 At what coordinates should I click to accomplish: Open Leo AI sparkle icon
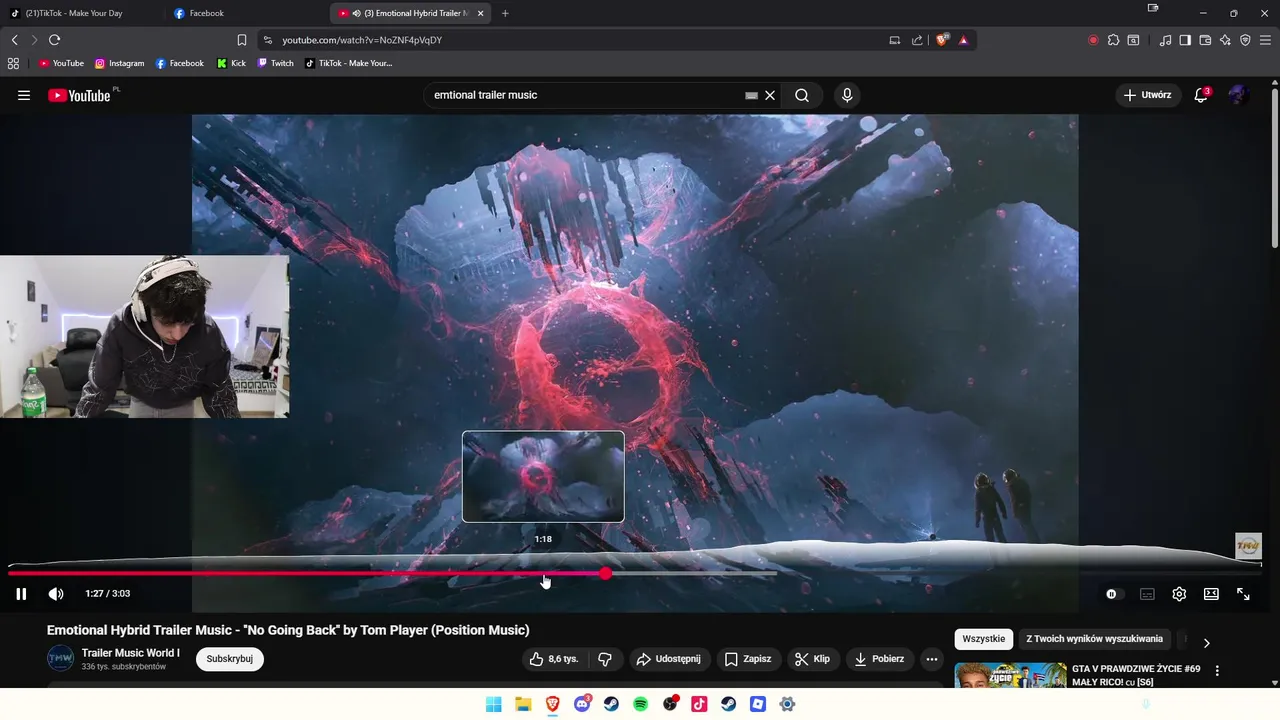pos(1225,40)
